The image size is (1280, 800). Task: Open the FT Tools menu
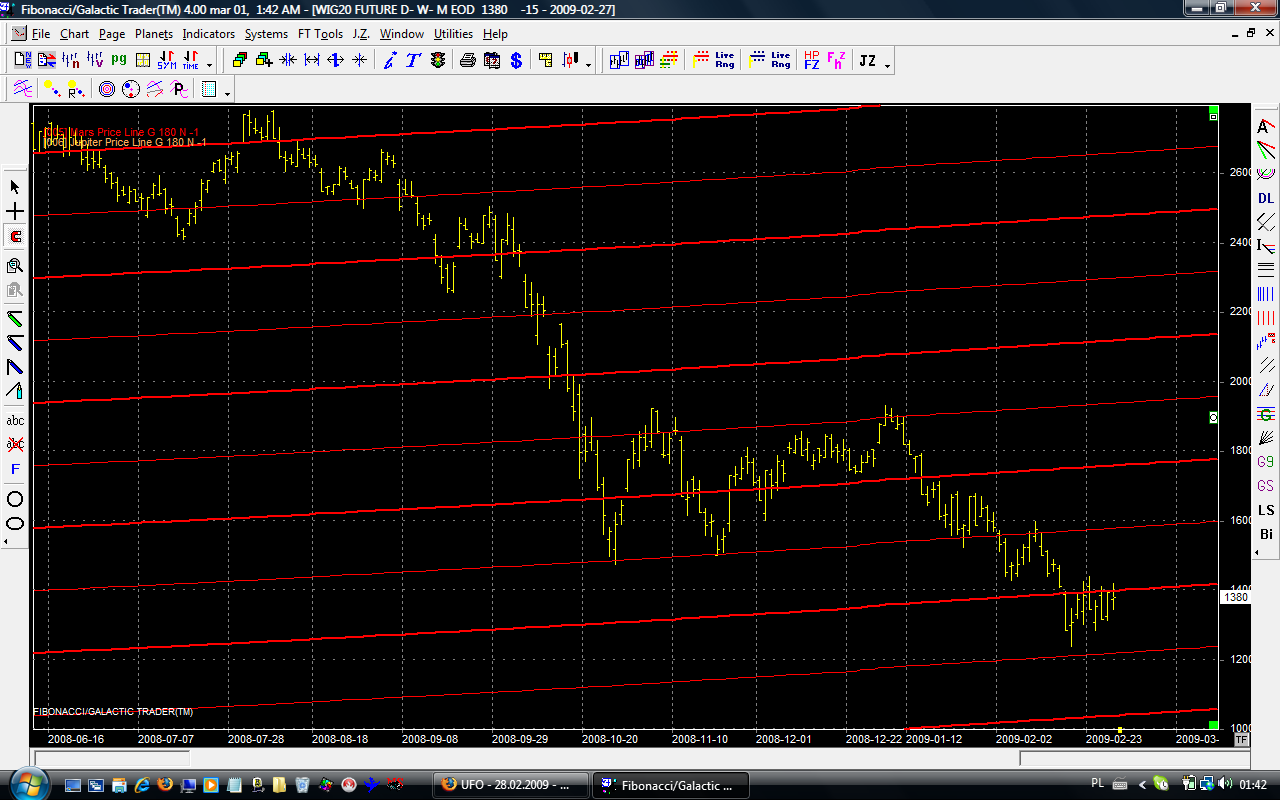tap(320, 34)
